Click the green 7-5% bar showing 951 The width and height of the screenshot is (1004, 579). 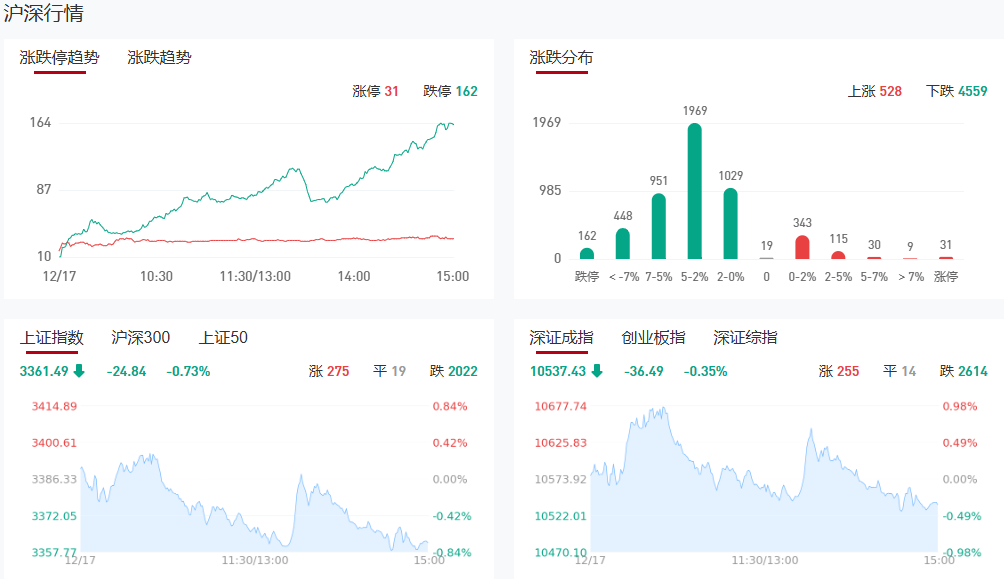point(658,226)
